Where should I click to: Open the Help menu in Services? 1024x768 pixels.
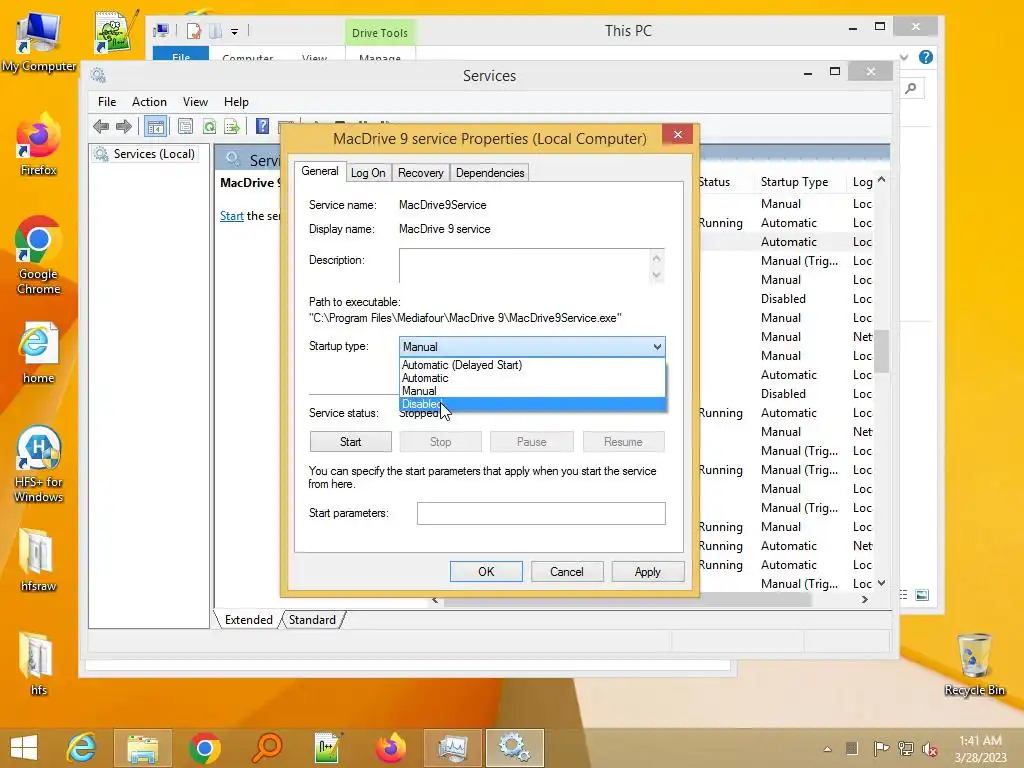(x=236, y=102)
